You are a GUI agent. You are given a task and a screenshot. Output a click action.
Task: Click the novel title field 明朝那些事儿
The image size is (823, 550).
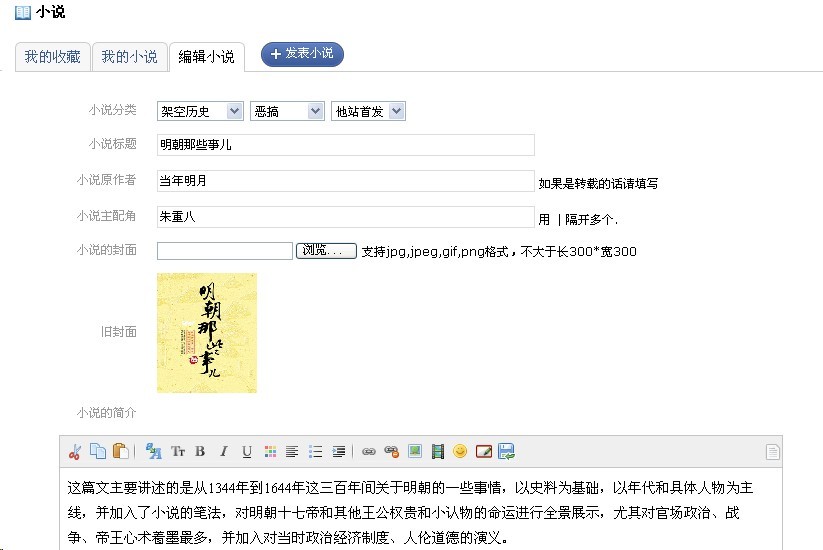345,145
